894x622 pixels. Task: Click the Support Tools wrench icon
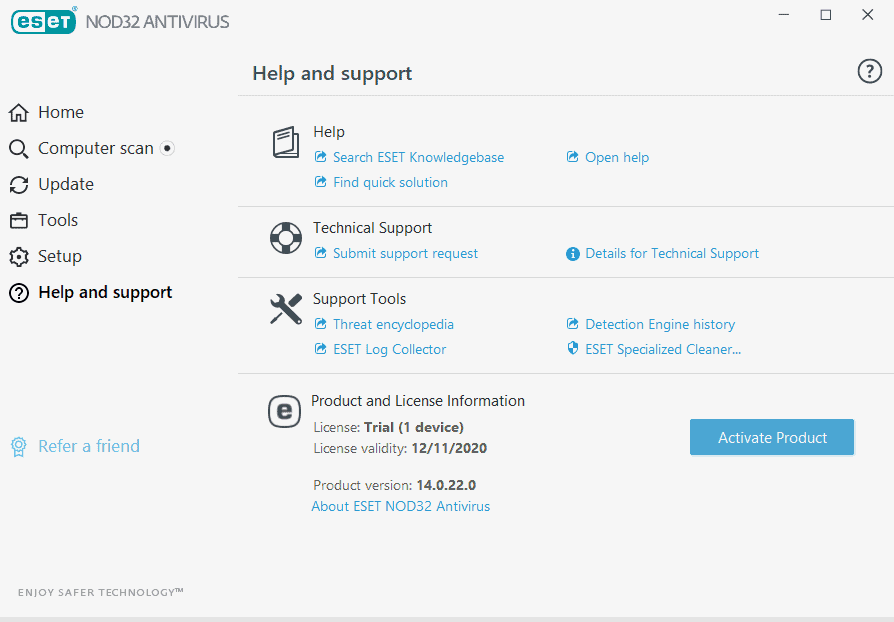click(x=285, y=310)
